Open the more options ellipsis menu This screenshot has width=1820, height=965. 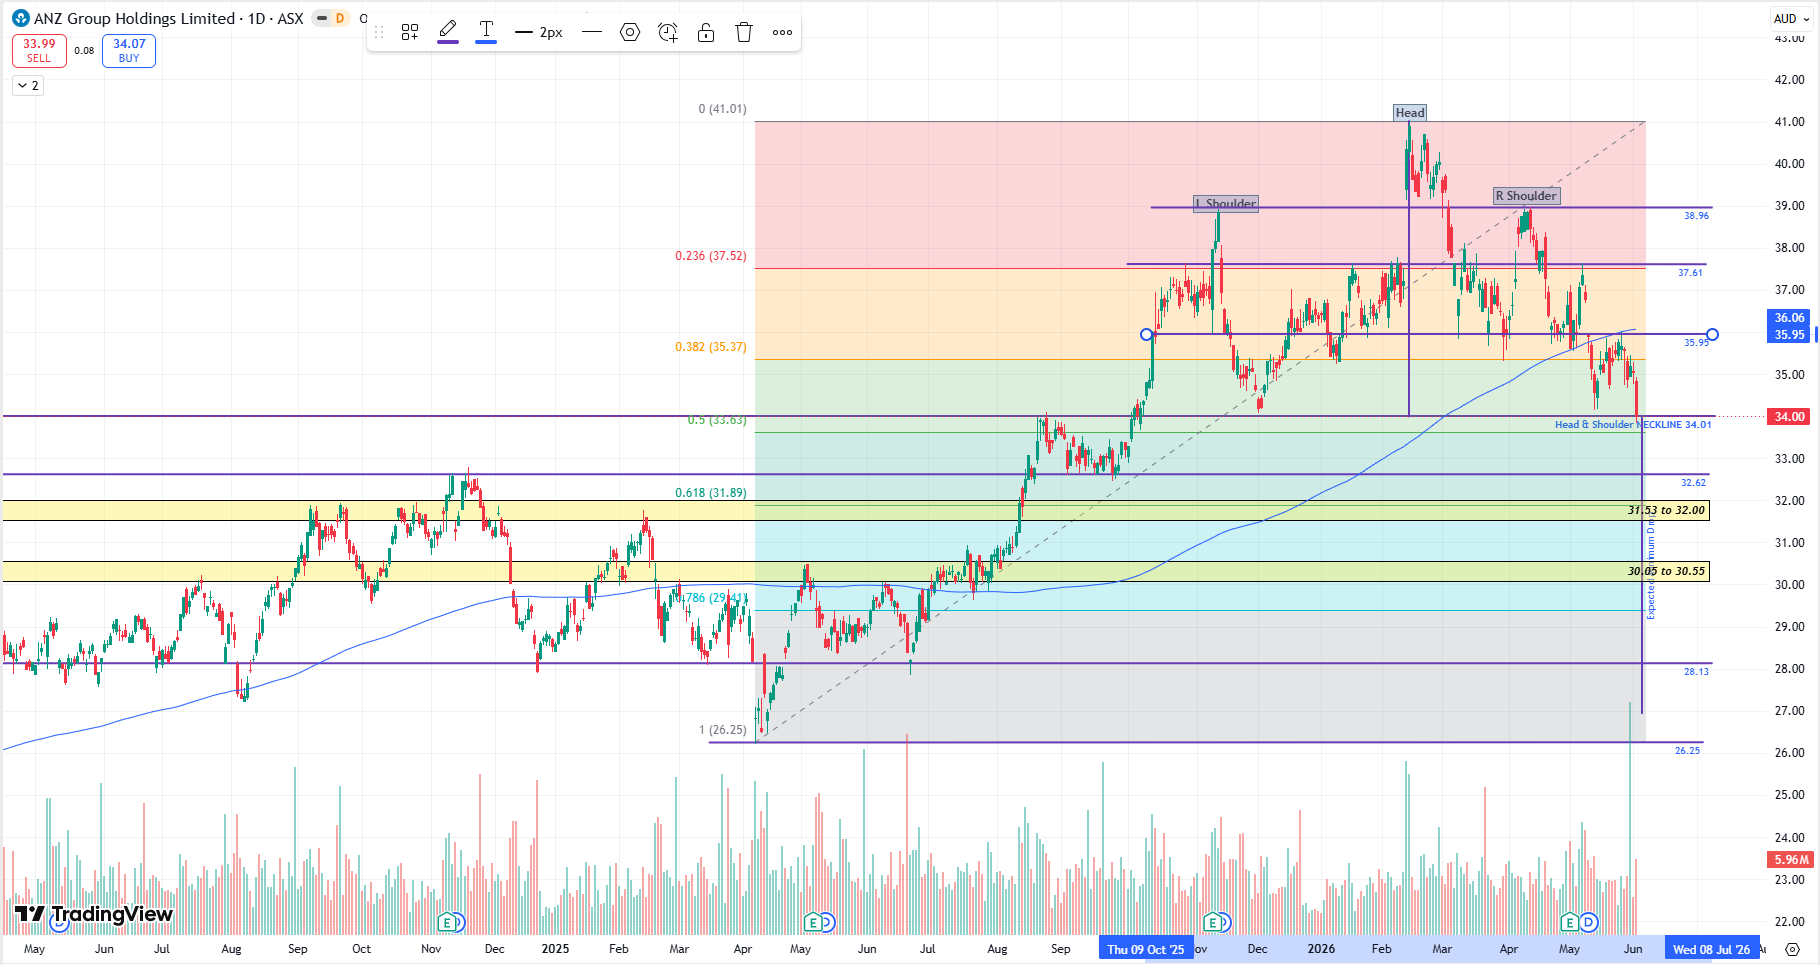782,32
